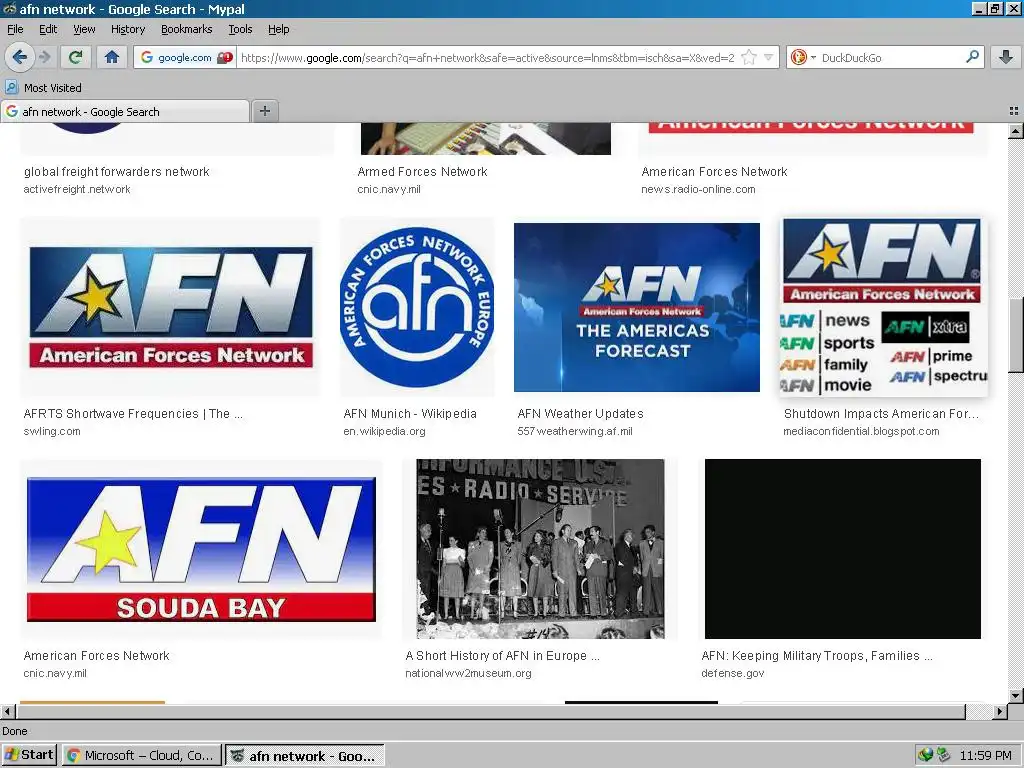
Task: Click 'Shutdown Impacts American For...' title
Action: tap(881, 413)
